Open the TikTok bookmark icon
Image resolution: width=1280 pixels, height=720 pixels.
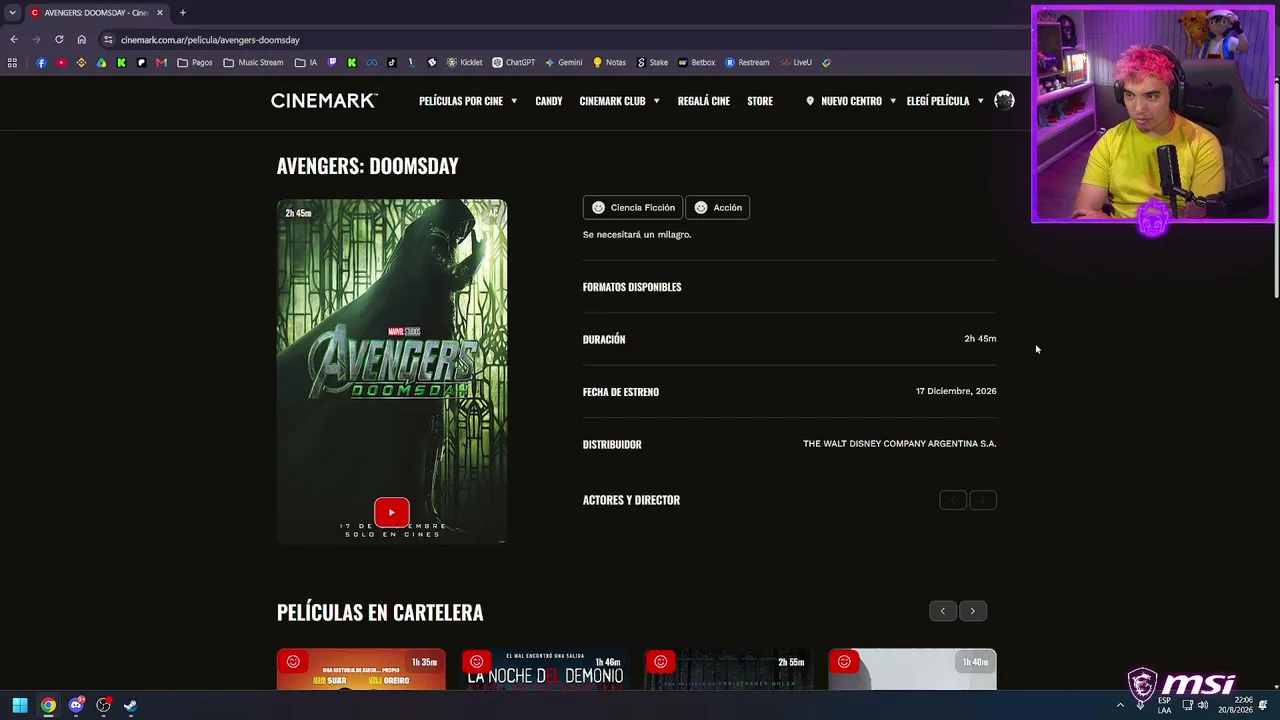(391, 62)
